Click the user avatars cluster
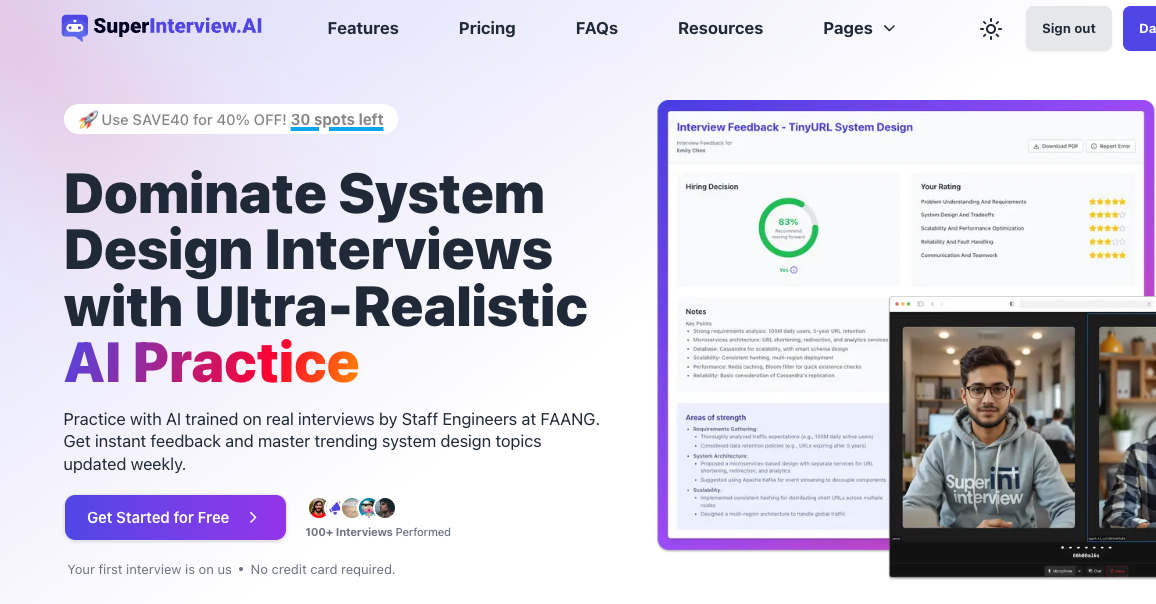The image size is (1156, 604). click(352, 507)
